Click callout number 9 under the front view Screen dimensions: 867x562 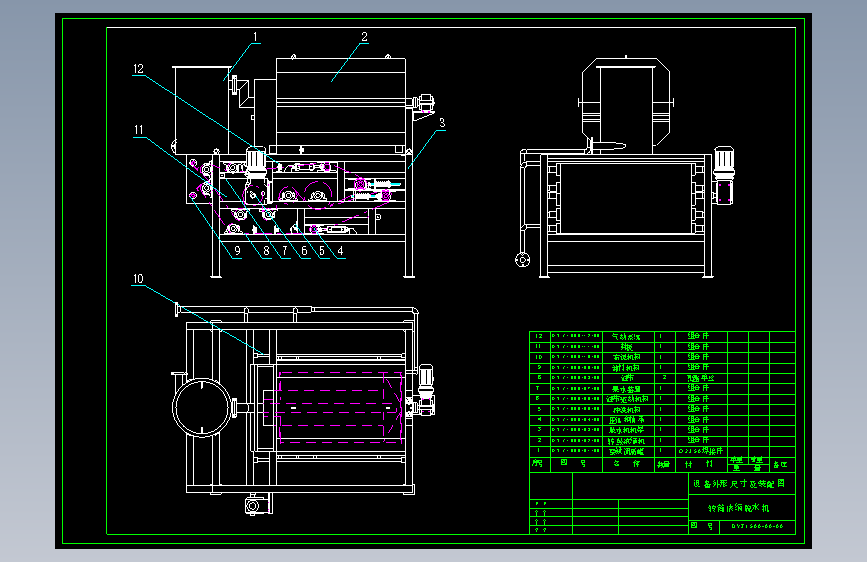click(237, 251)
